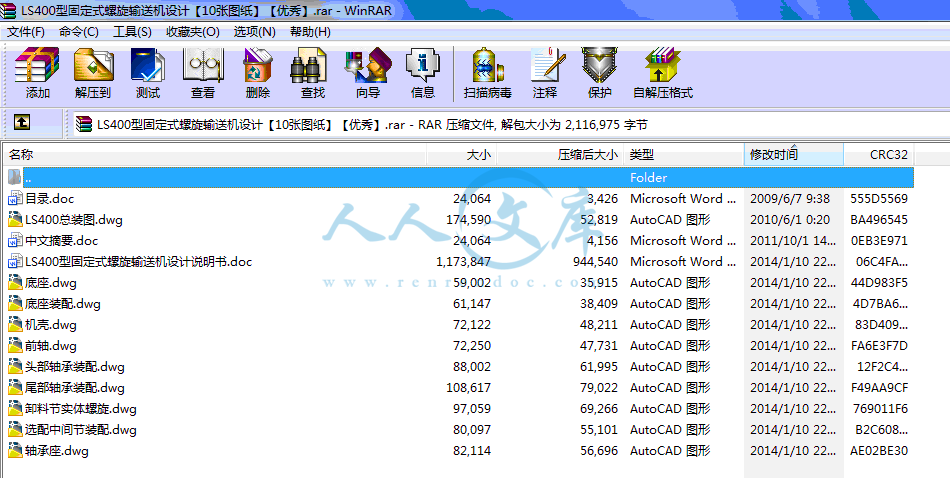Click compressed size value 79,022
The width and height of the screenshot is (950, 478).
point(599,388)
